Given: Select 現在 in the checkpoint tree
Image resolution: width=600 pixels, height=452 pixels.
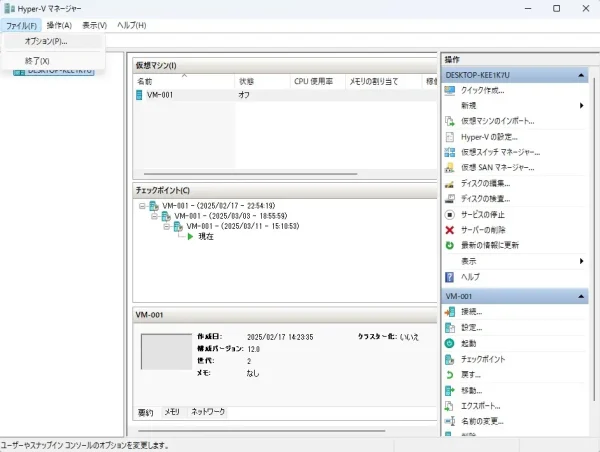Looking at the screenshot, I should click(x=206, y=237).
